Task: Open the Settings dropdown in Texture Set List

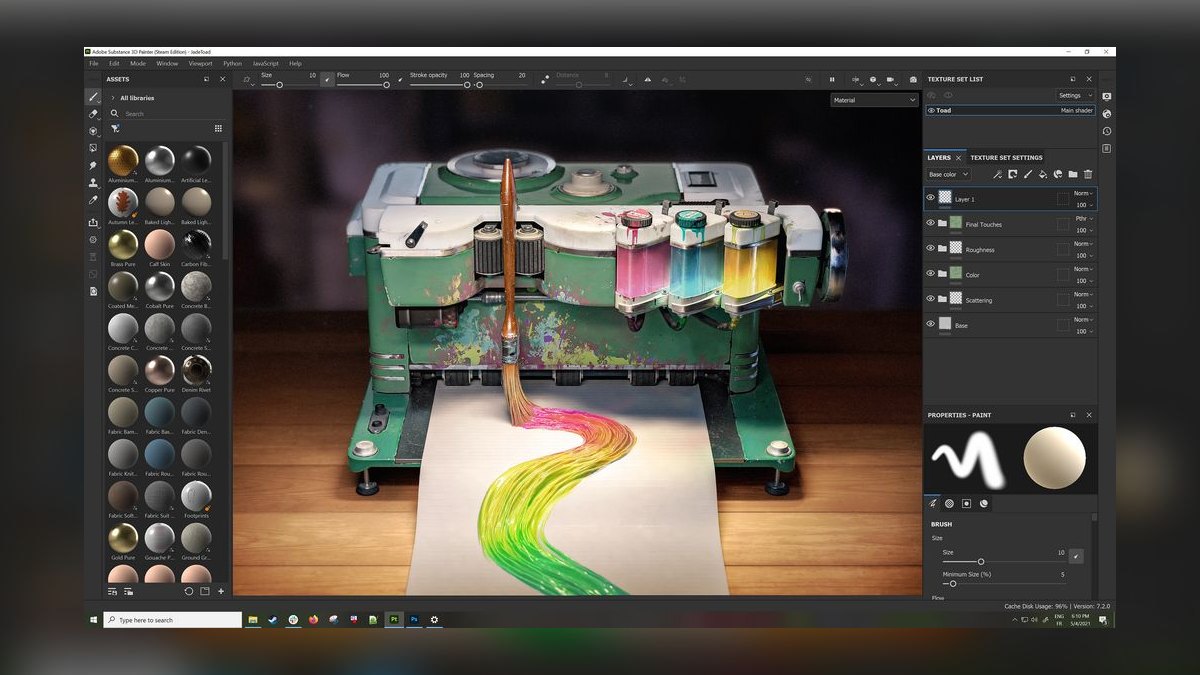Action: point(1076,95)
